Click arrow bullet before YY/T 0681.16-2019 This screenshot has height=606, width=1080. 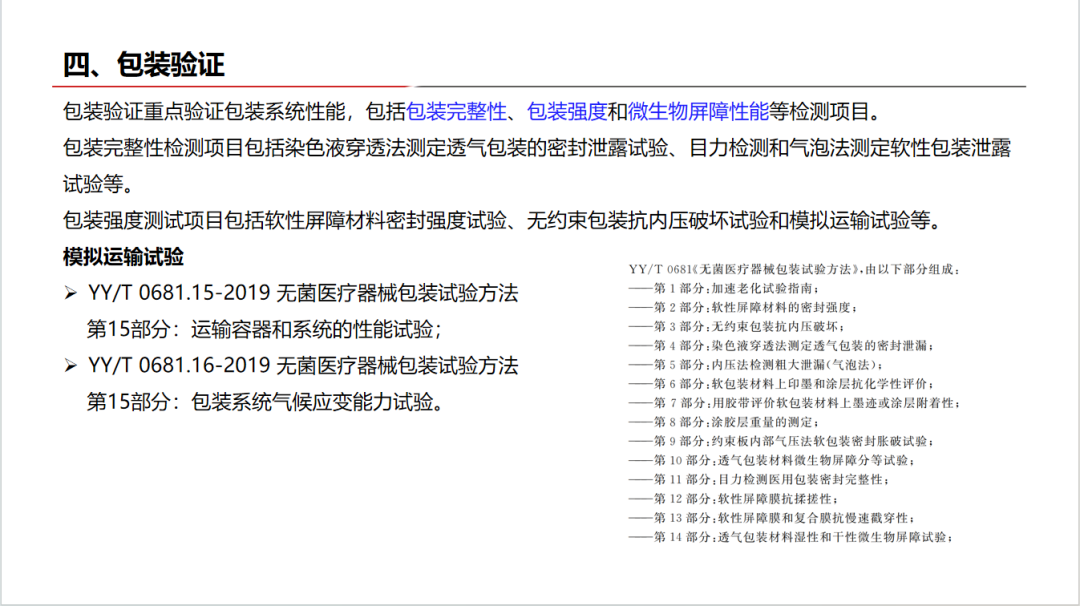(x=70, y=366)
